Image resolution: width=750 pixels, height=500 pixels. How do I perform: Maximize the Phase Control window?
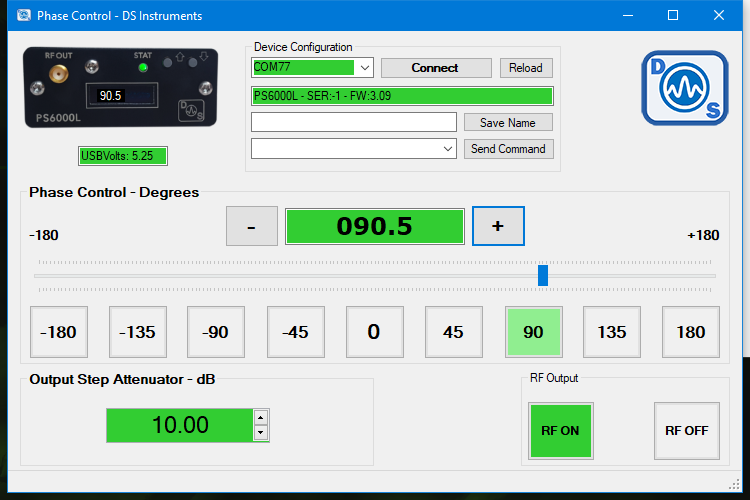pos(673,15)
